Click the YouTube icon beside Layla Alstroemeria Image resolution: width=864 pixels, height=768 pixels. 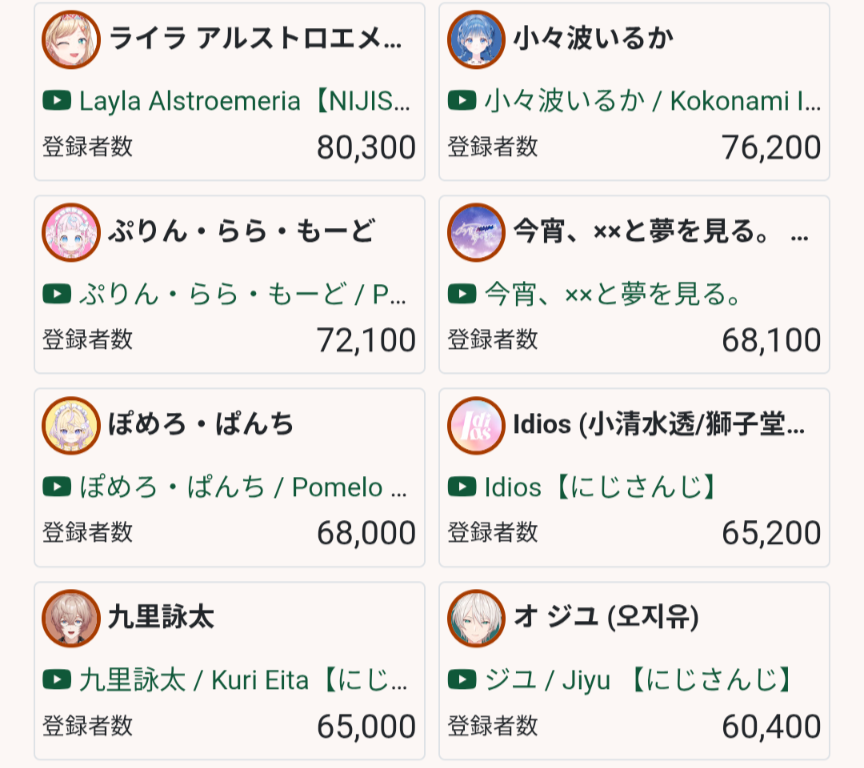pyautogui.click(x=57, y=101)
